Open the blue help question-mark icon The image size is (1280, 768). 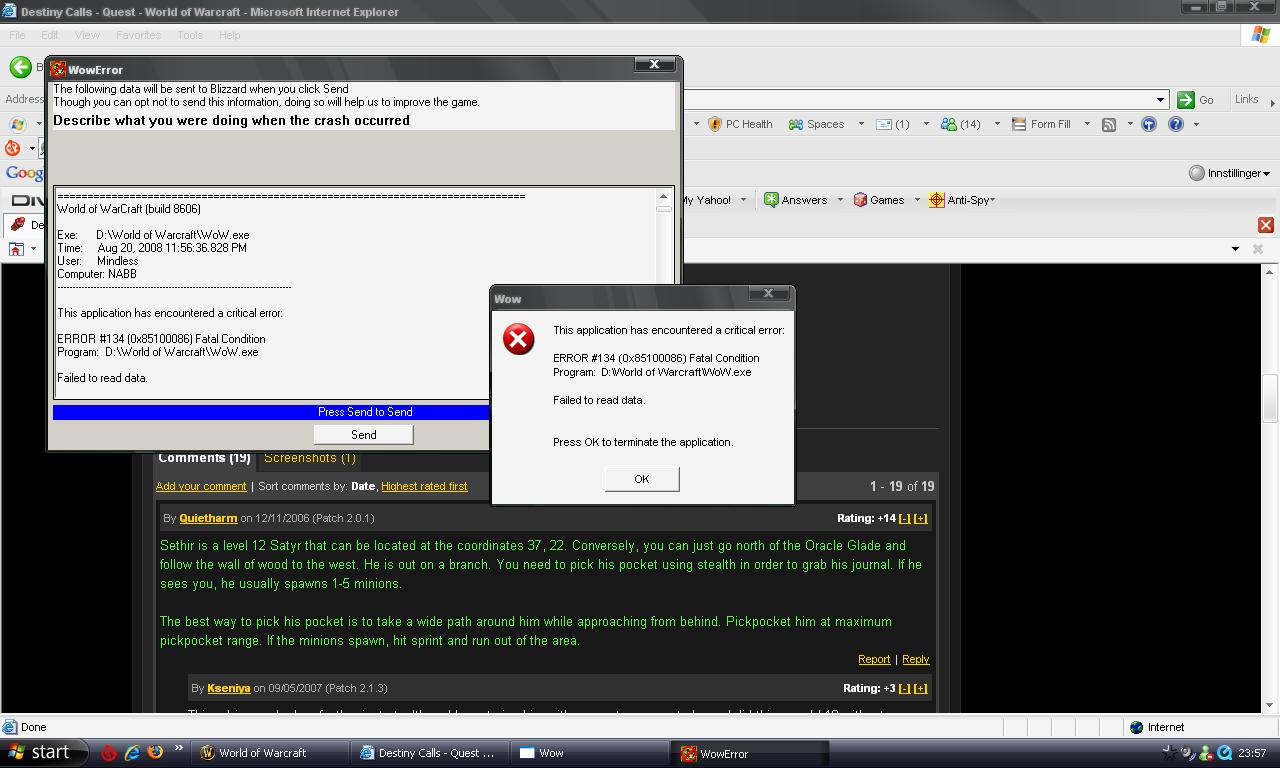point(1176,124)
